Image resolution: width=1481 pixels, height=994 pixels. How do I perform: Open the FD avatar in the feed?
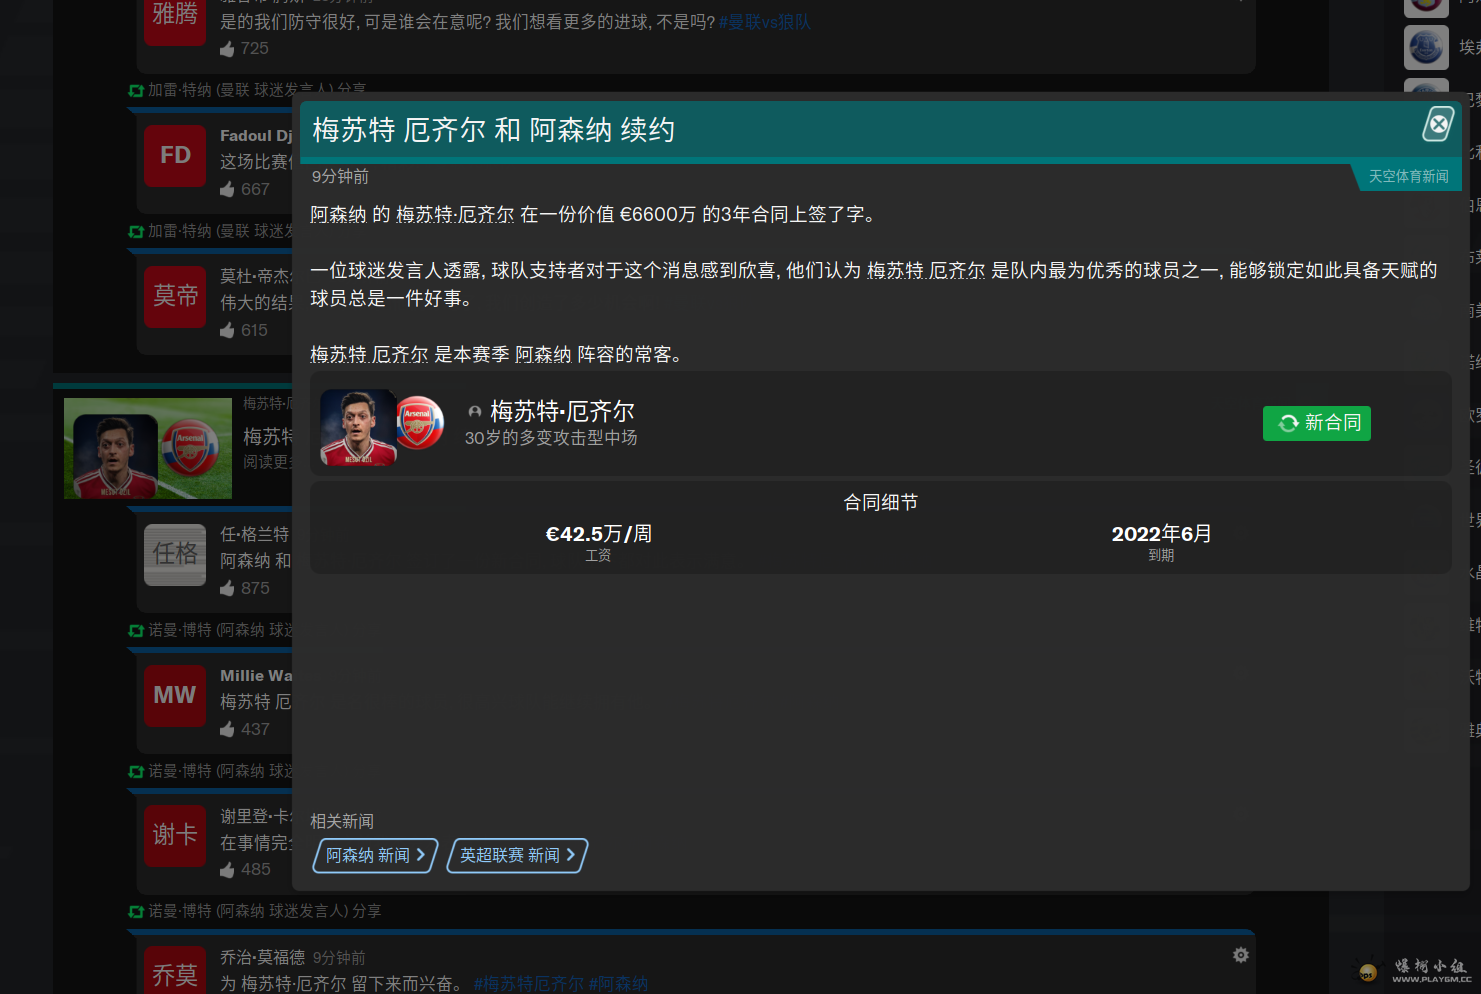click(175, 156)
